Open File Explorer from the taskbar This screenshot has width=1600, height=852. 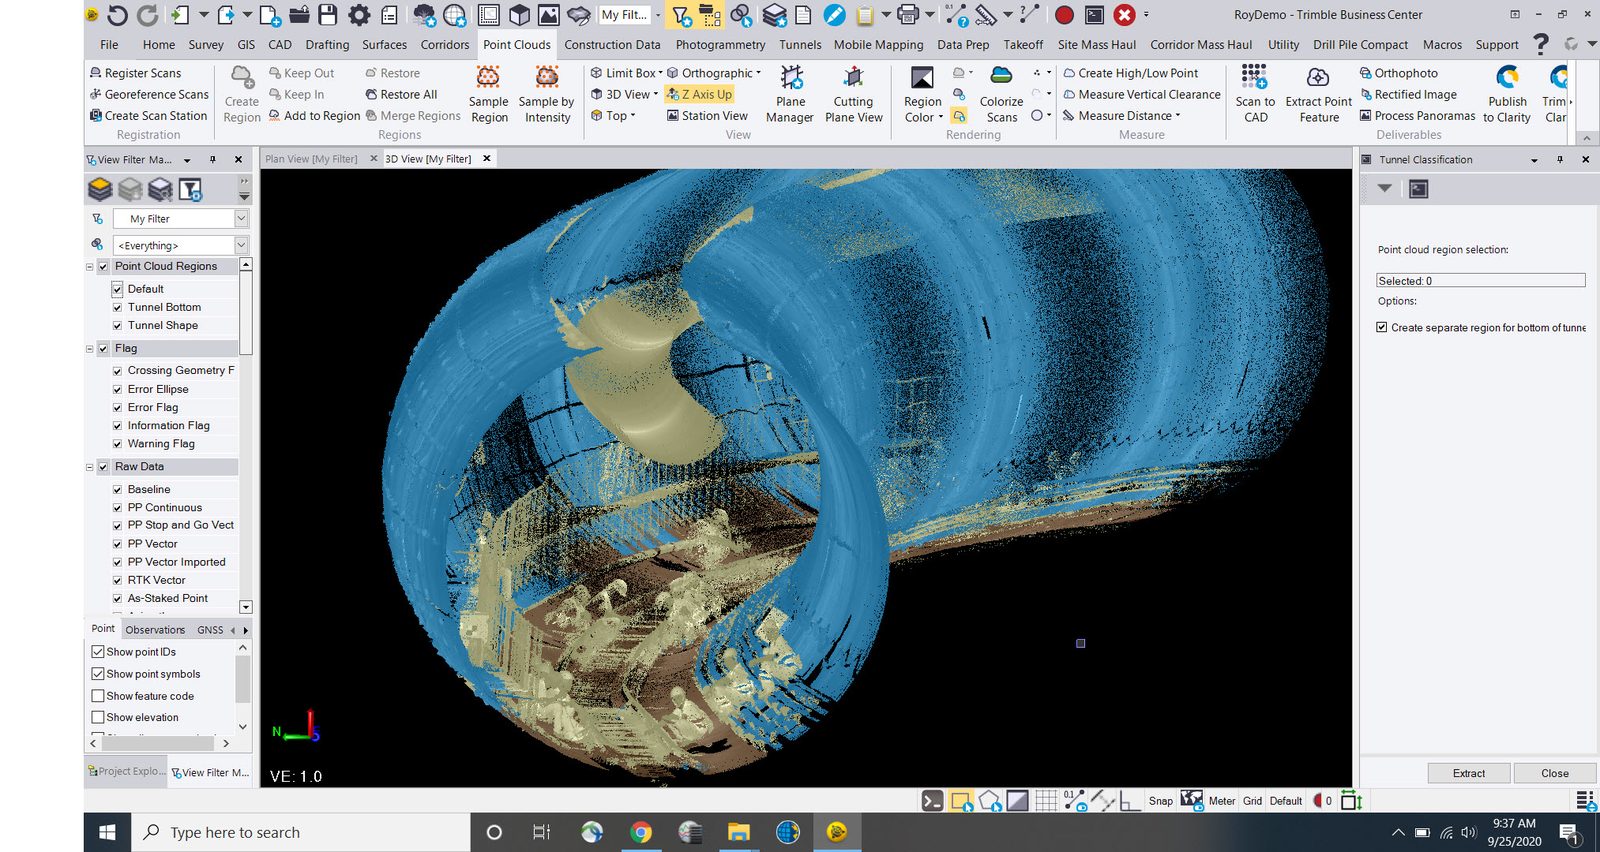tap(739, 832)
